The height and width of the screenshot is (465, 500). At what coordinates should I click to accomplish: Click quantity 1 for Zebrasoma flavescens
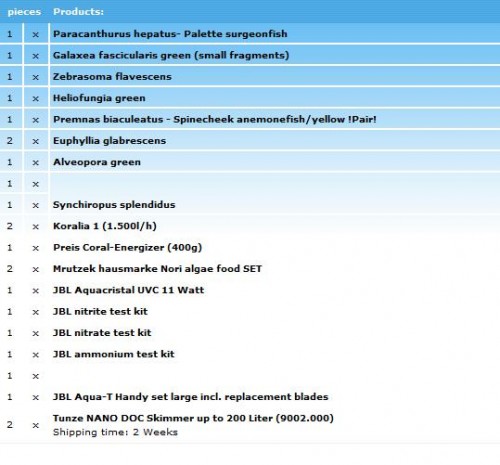(10, 77)
